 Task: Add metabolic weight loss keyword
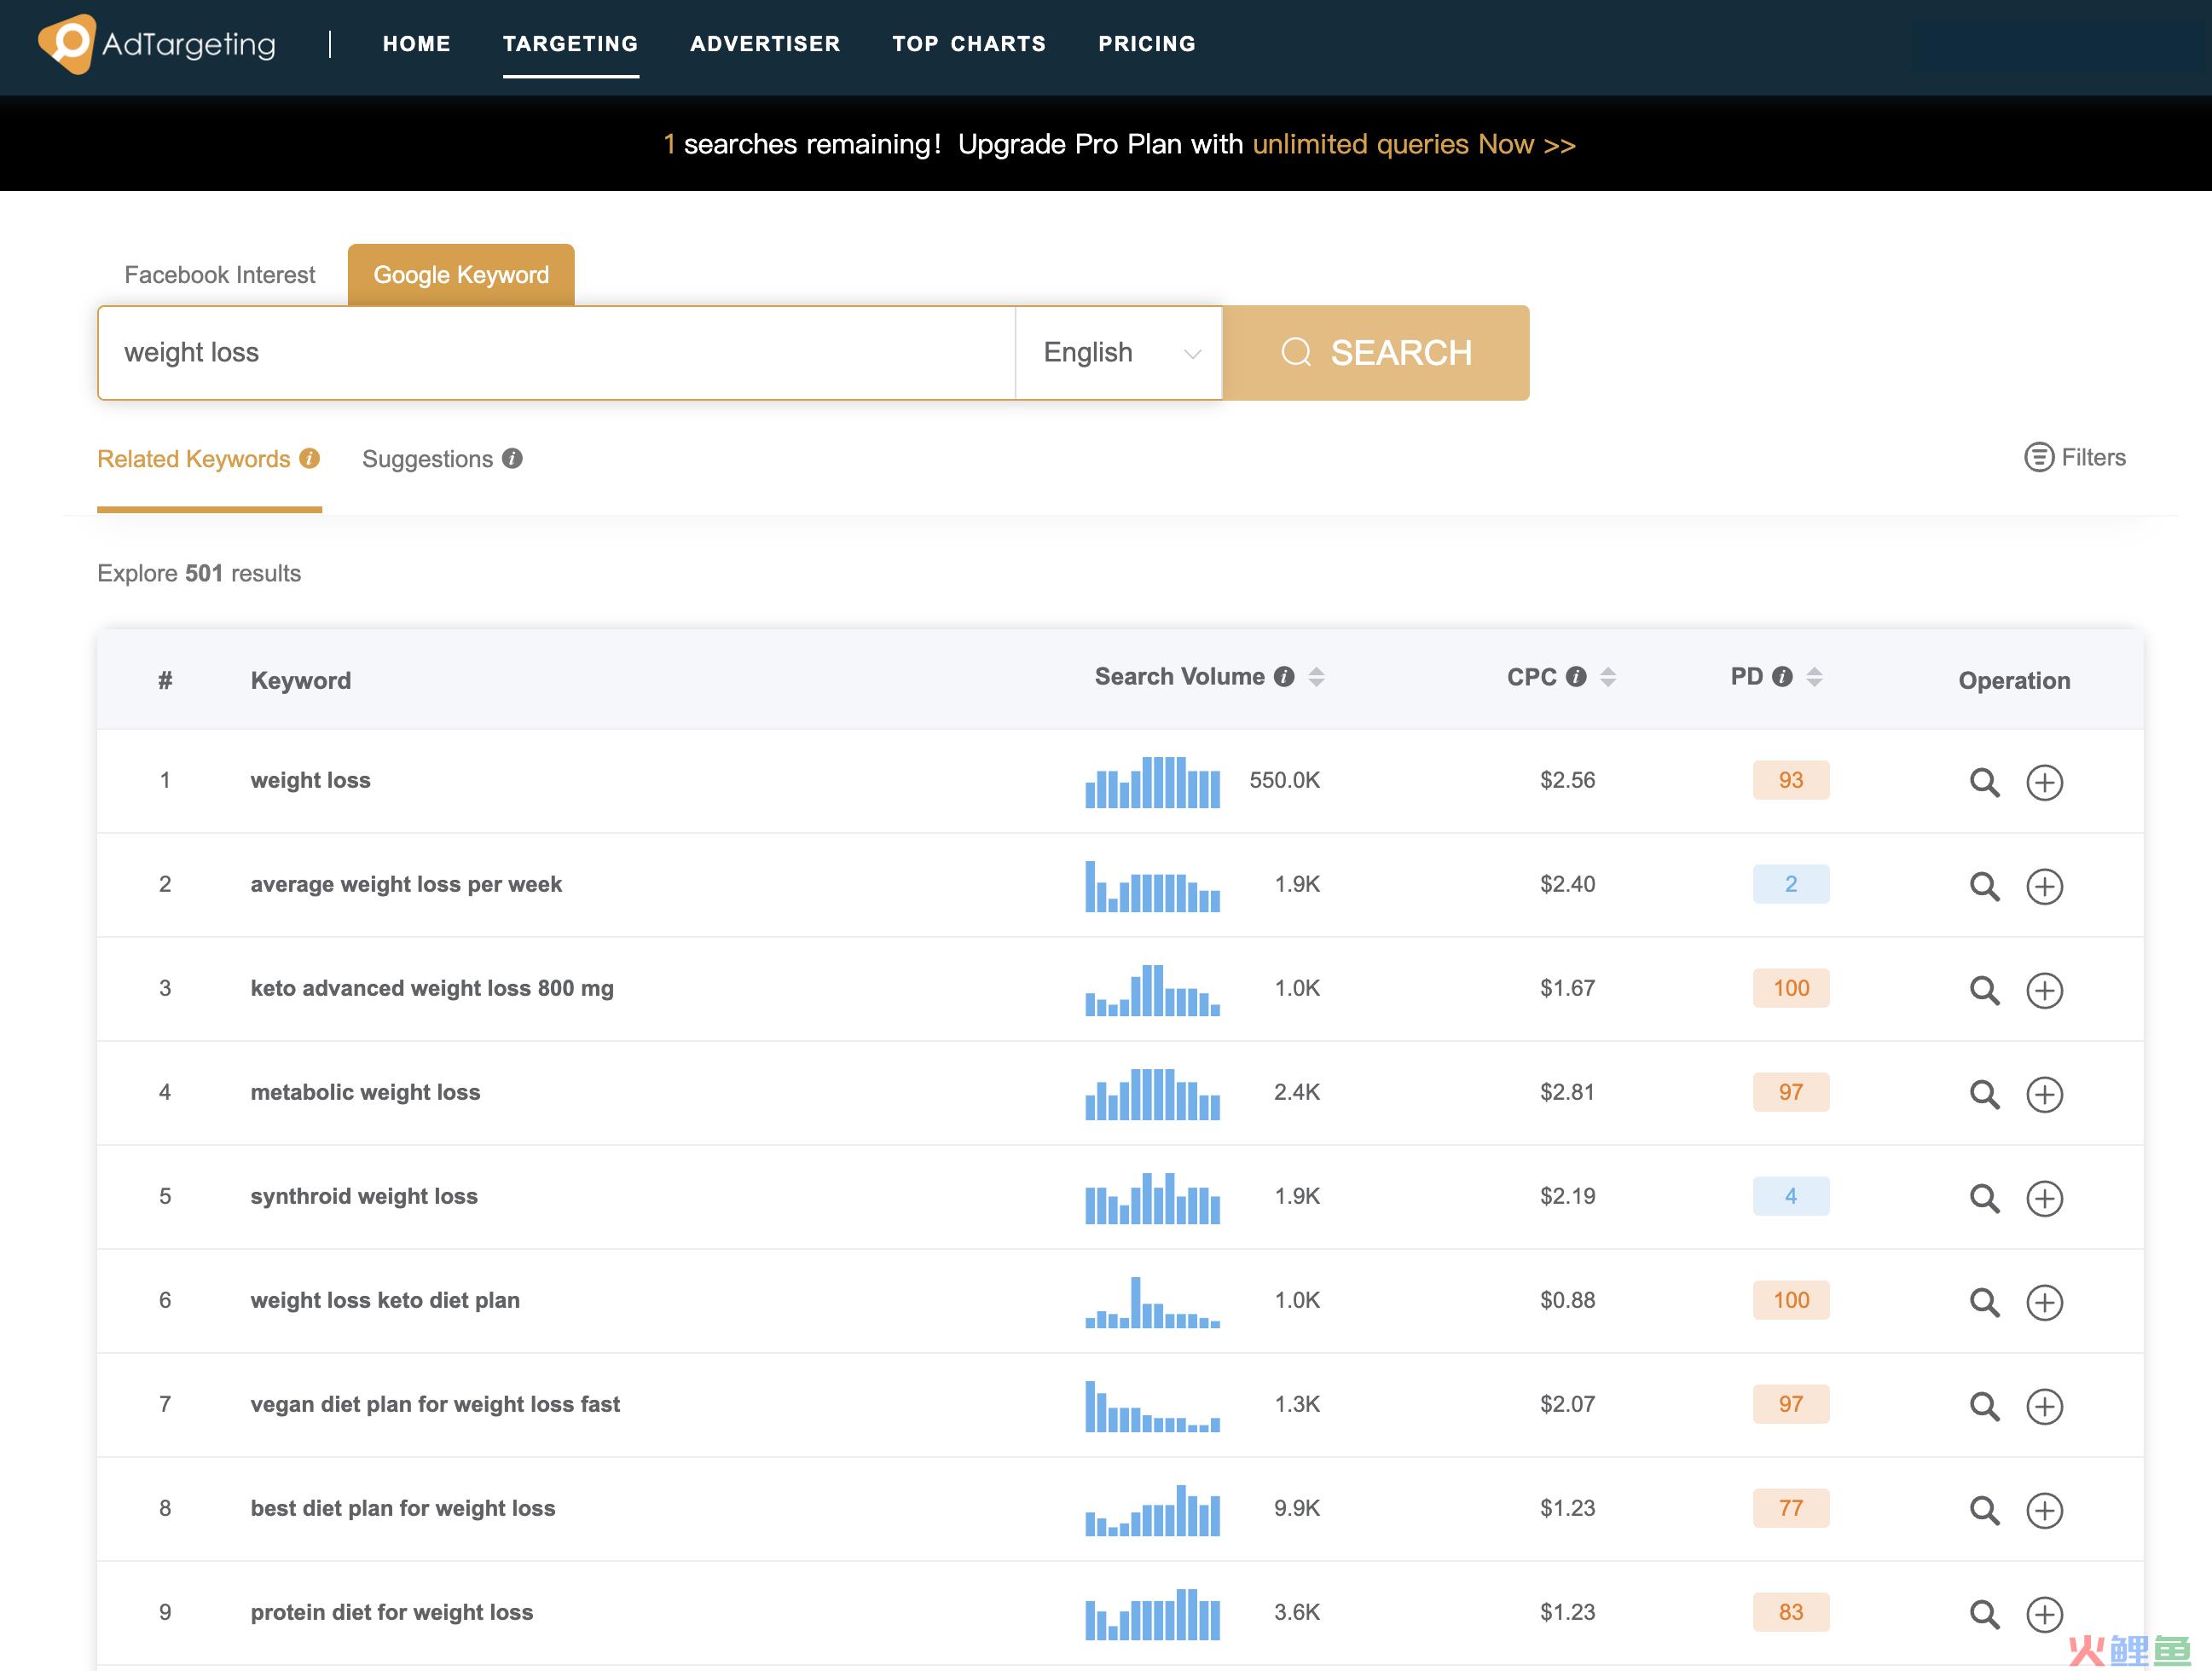point(2044,1094)
